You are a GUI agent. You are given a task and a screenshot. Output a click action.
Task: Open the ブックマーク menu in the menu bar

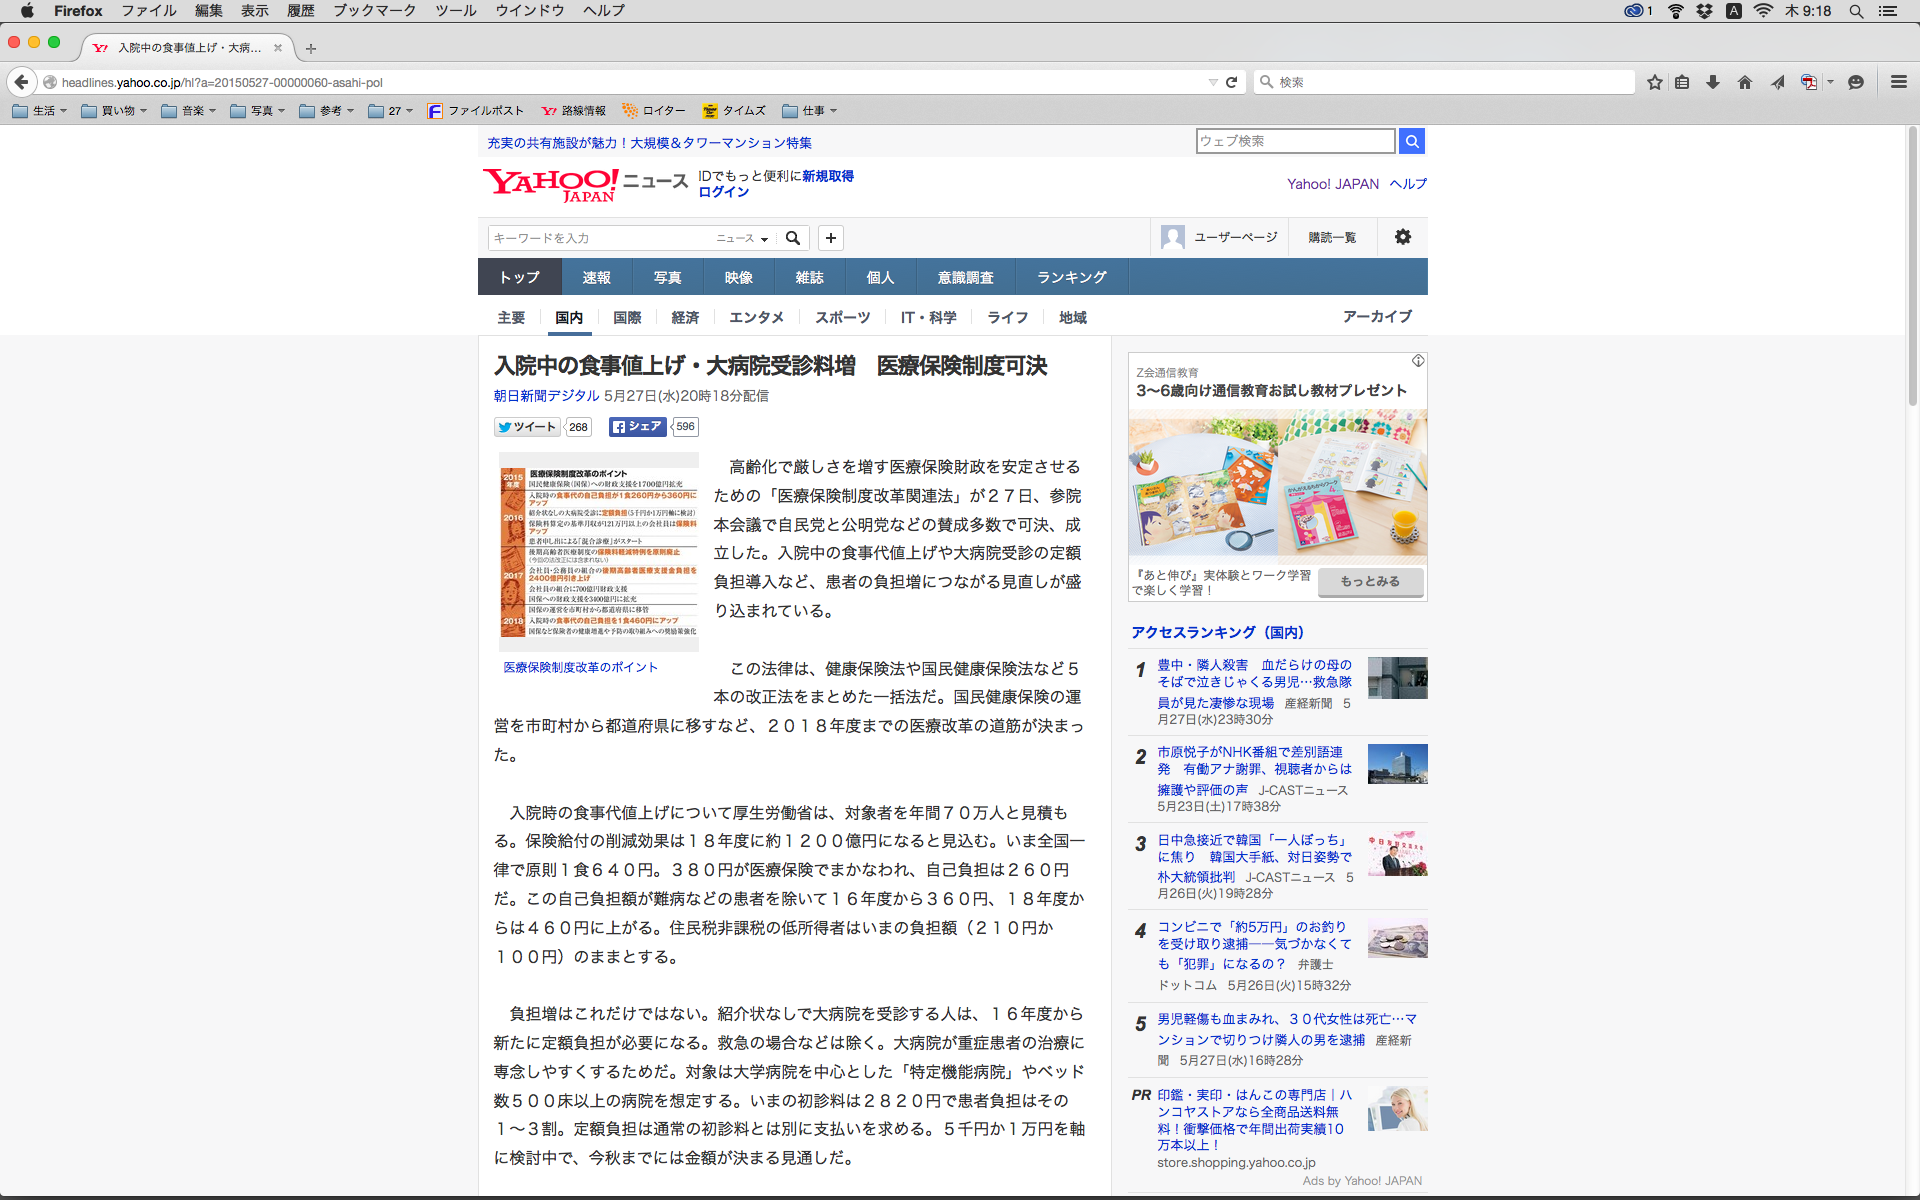pos(374,10)
